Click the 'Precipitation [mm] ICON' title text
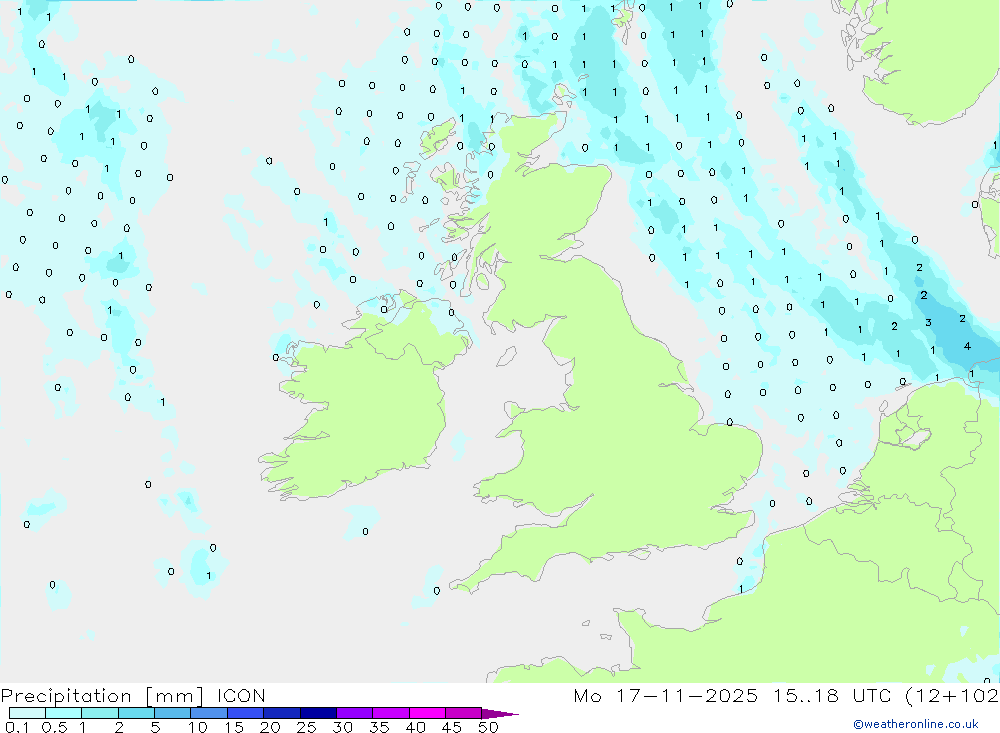 coord(133,696)
